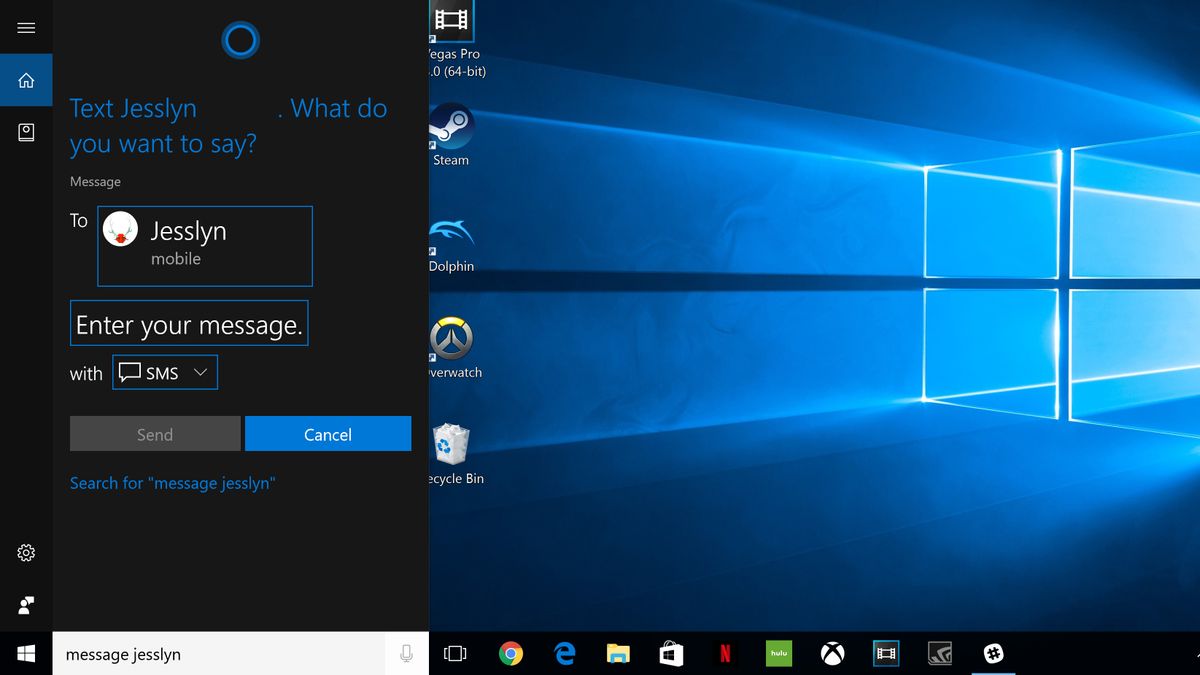Select the Jesslyn mobile contact card
The image size is (1200, 675).
click(x=204, y=245)
